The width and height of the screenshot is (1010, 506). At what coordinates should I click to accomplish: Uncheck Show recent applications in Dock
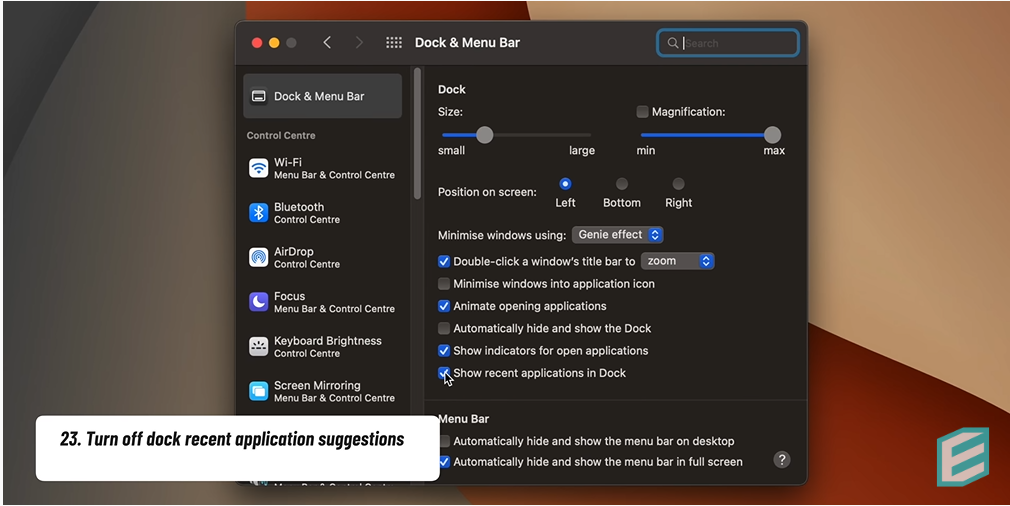click(444, 373)
